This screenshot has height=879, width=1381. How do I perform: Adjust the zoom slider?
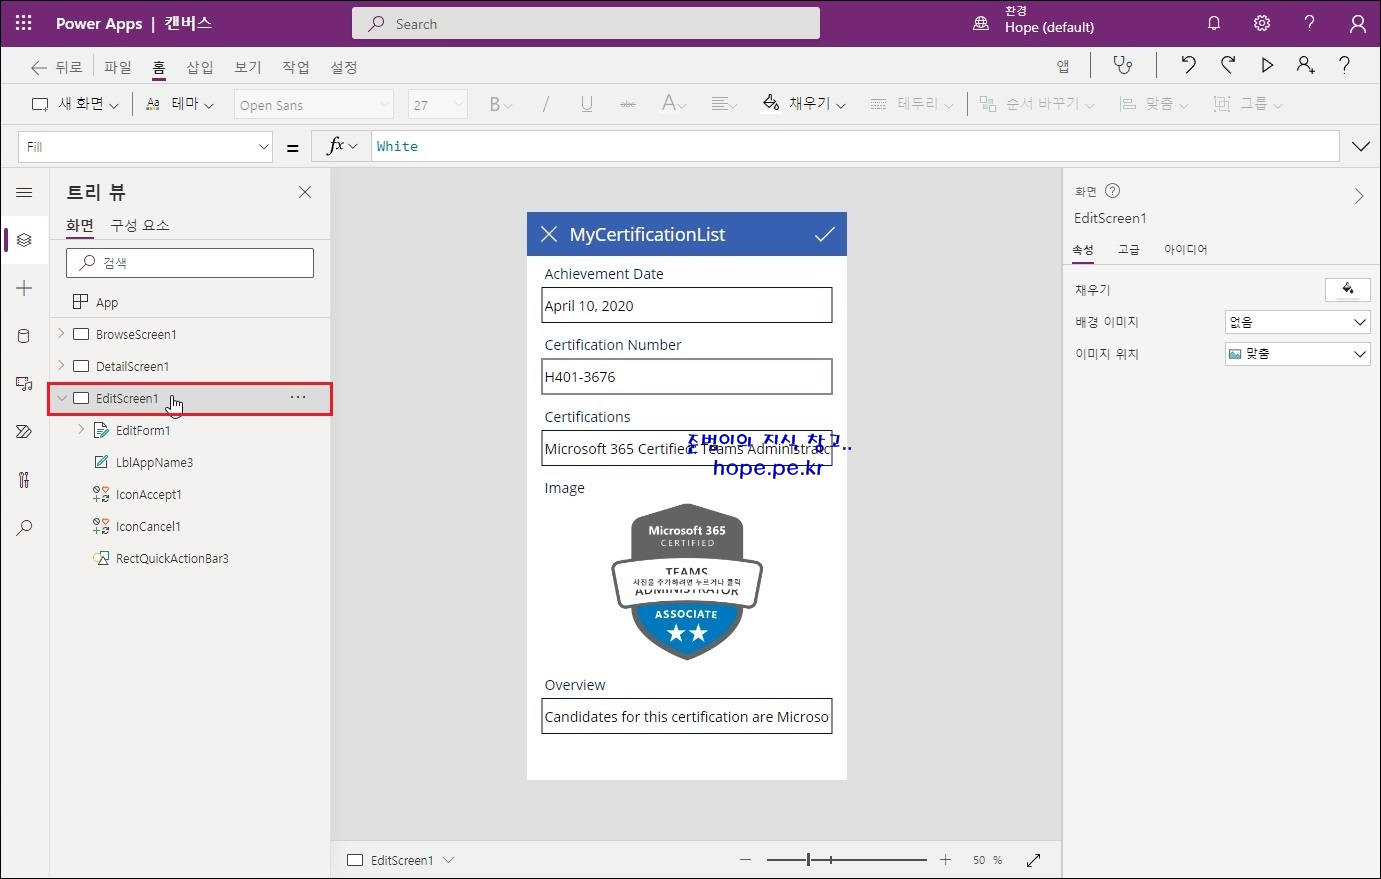click(x=847, y=860)
